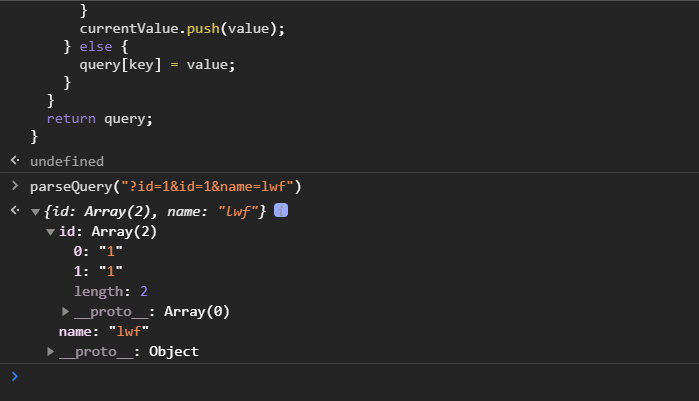Click the output arrow before the object result
This screenshot has width=699, height=401.
(x=14, y=211)
